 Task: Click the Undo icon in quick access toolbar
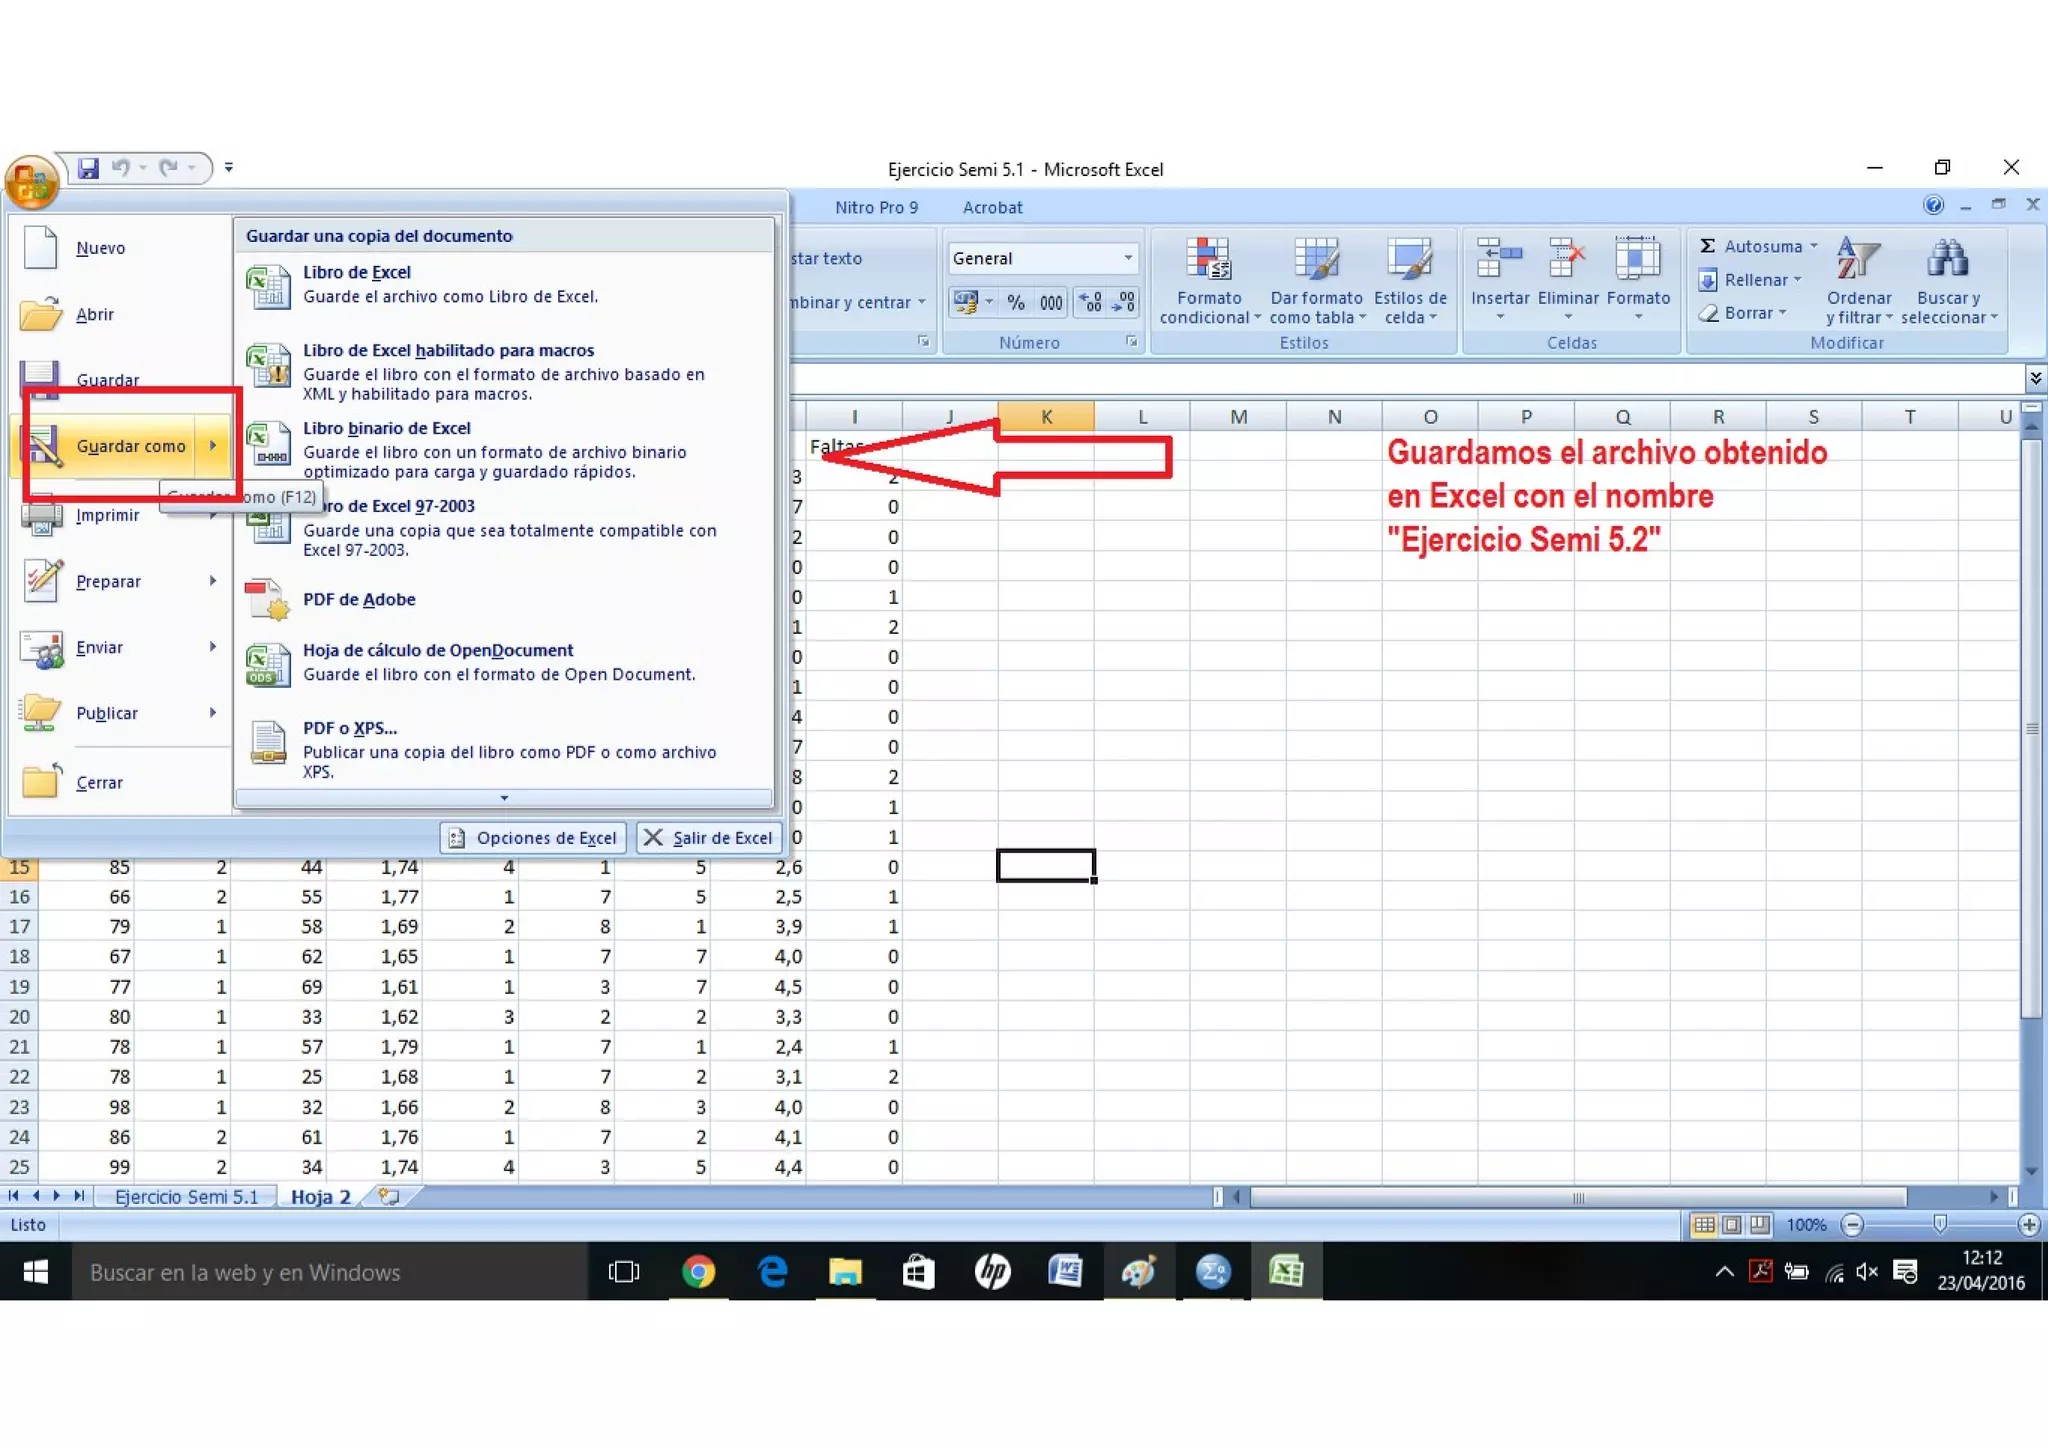point(121,168)
